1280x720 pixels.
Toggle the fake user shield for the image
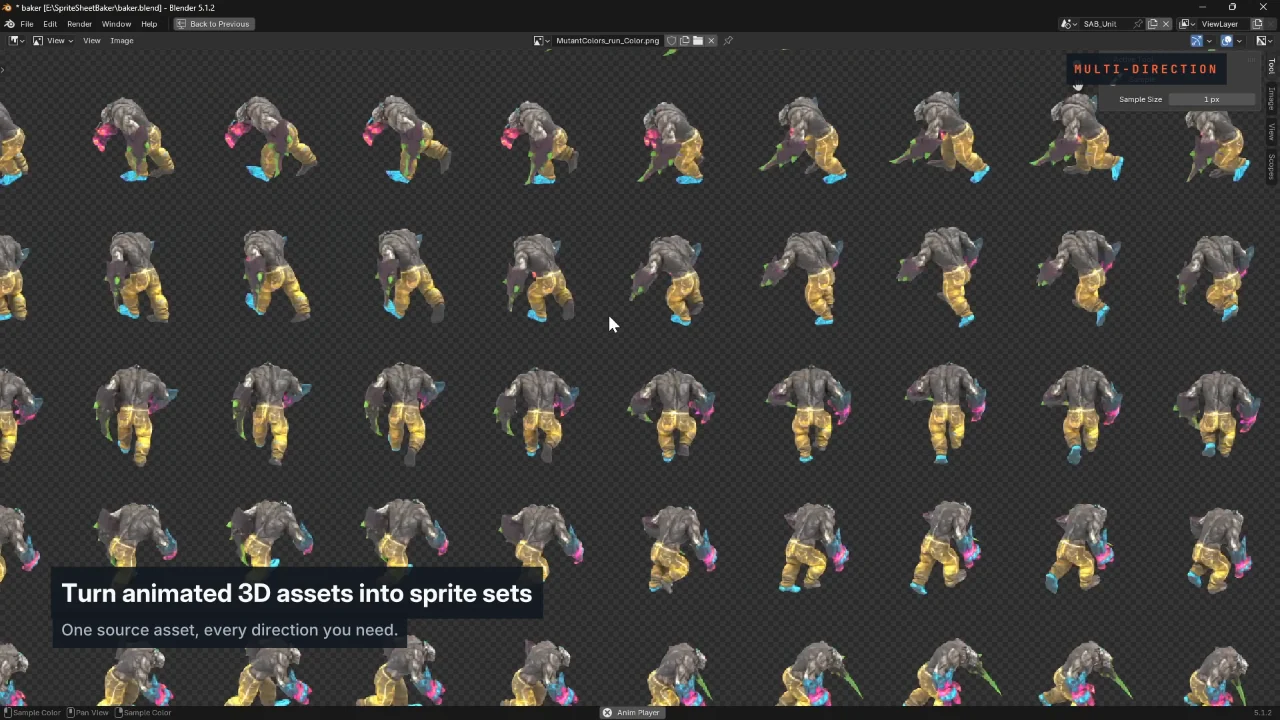(x=672, y=41)
